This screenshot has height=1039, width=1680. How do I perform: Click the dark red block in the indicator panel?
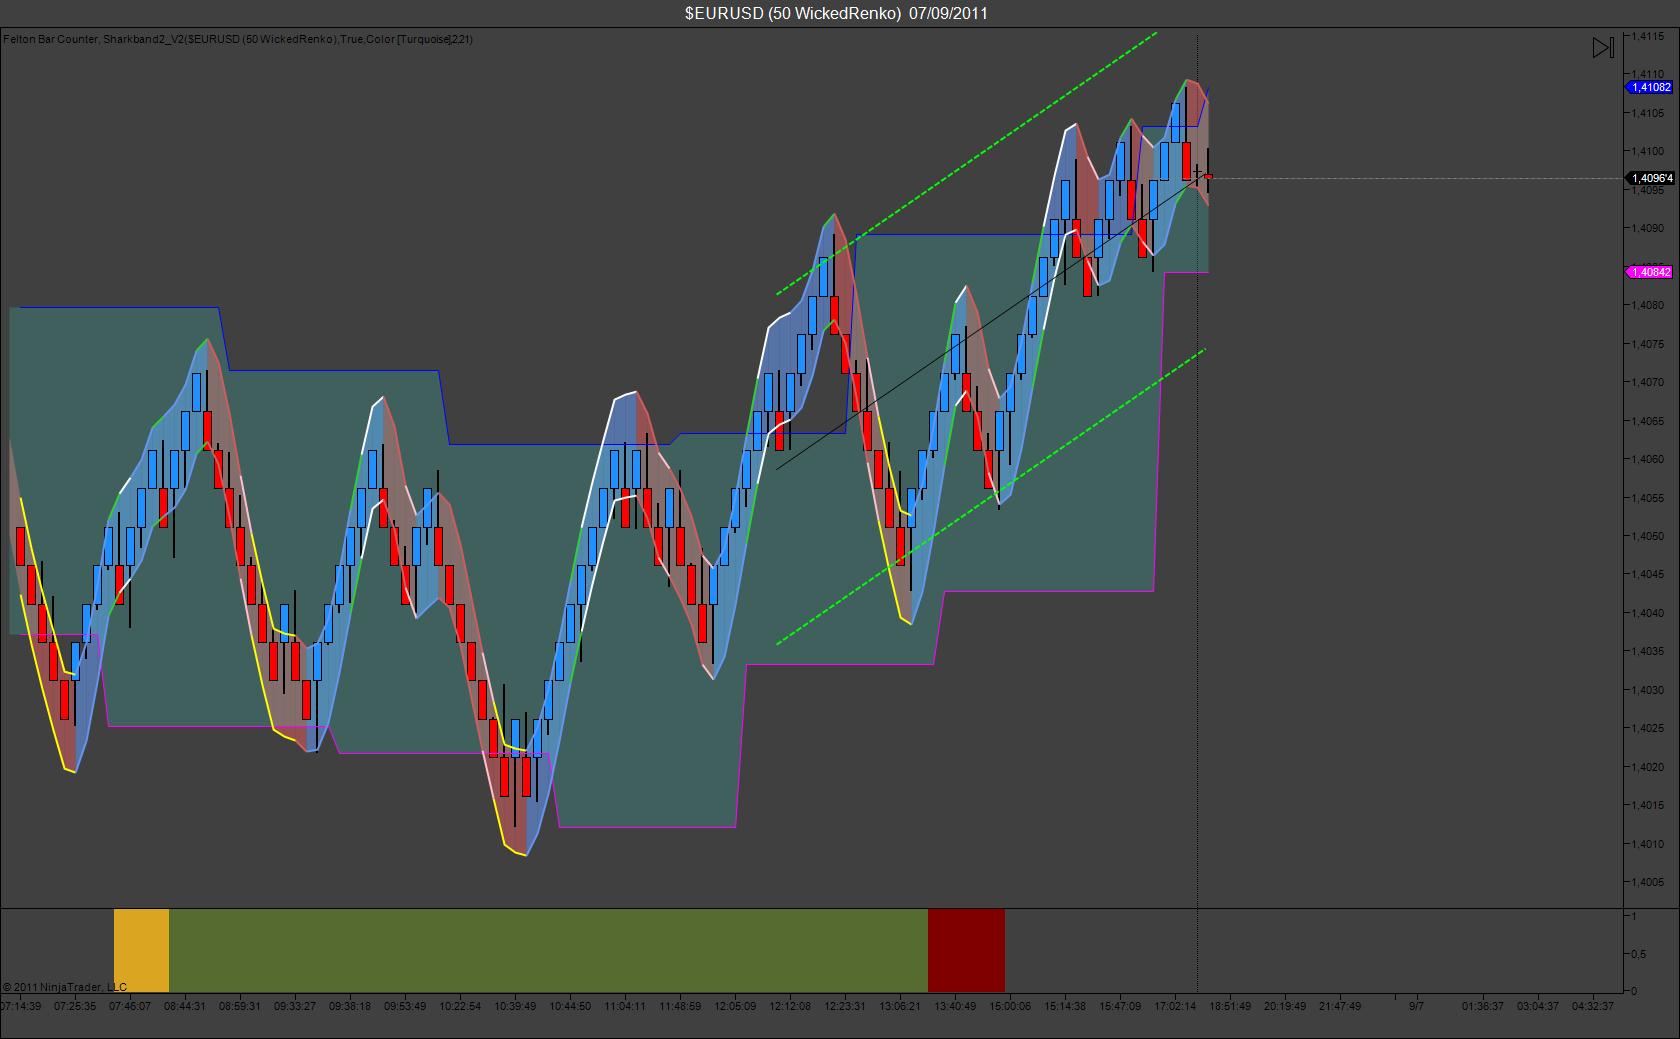coord(966,950)
